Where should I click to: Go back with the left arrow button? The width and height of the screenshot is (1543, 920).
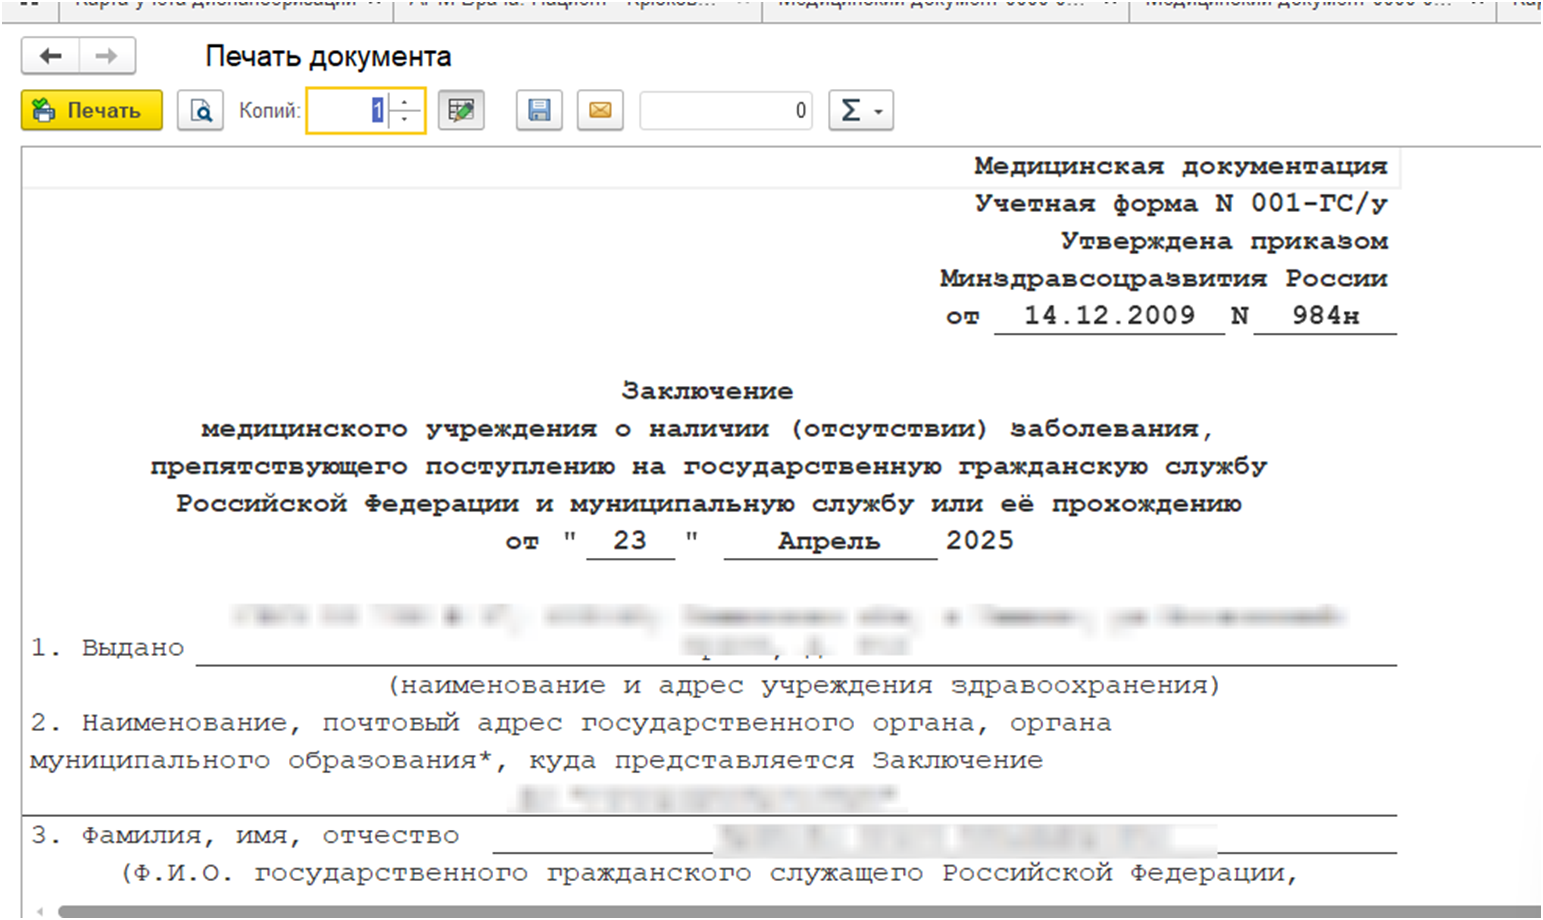50,57
